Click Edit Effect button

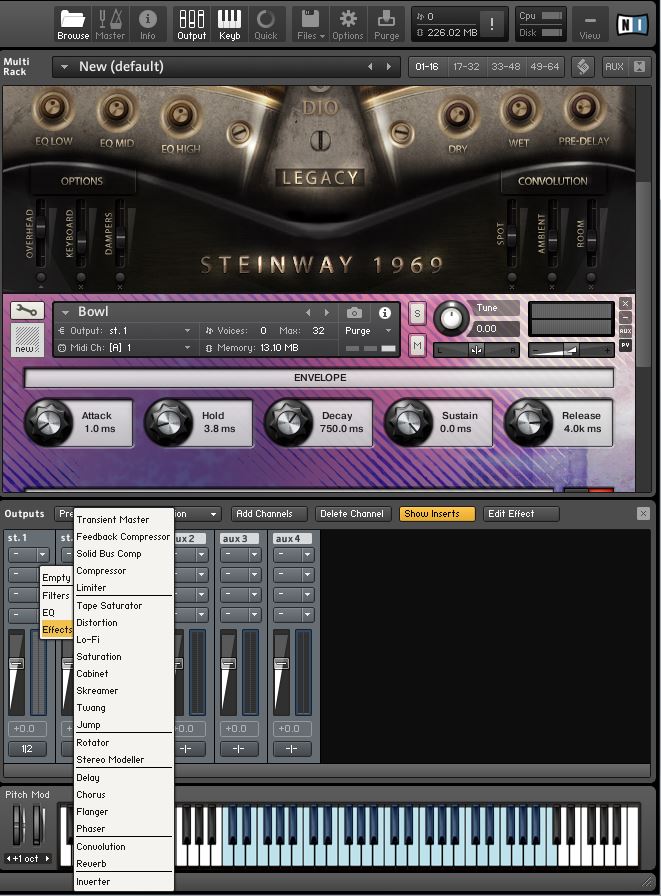[520, 514]
